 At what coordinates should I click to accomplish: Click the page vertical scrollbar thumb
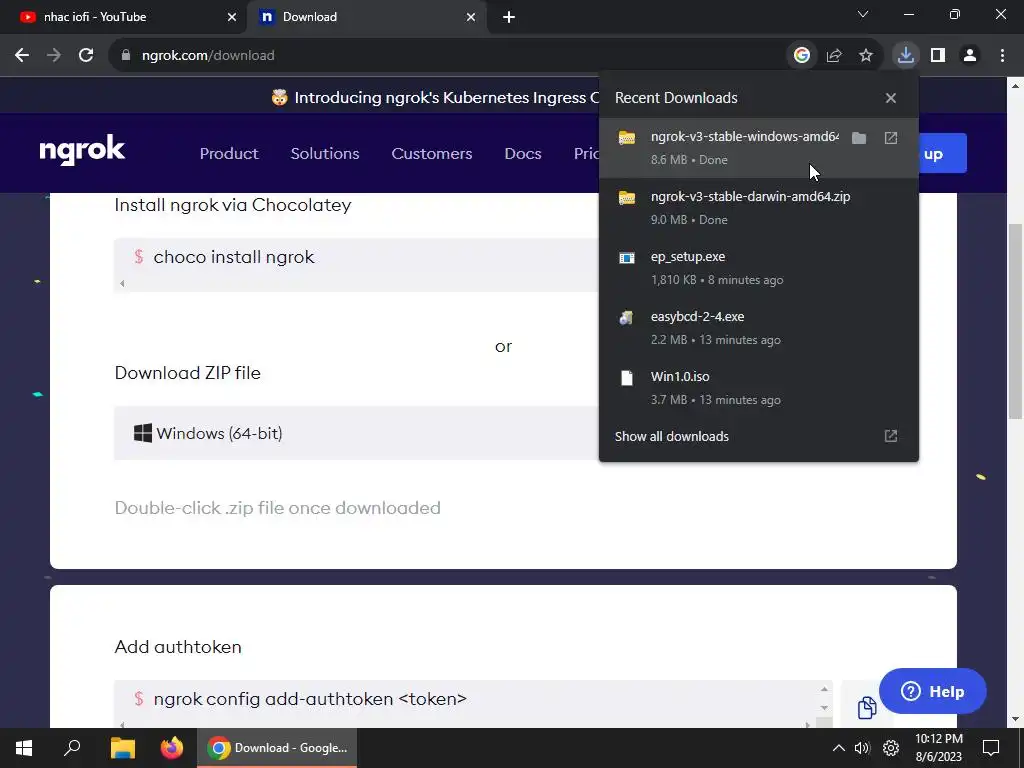(1015, 321)
